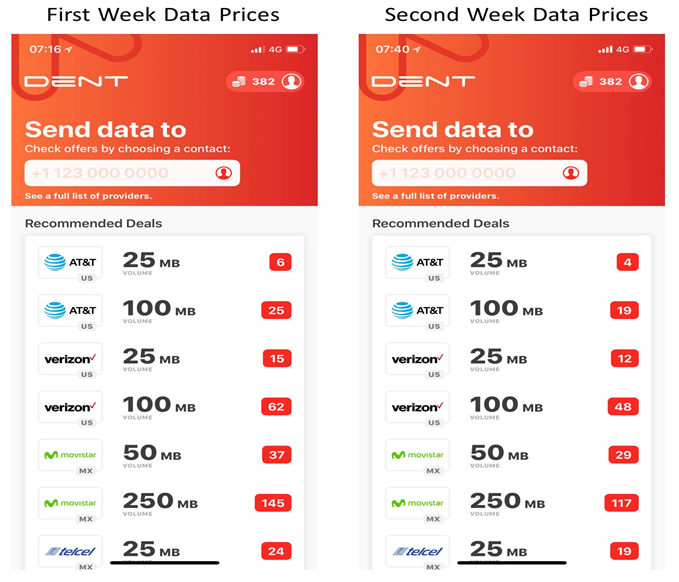Tap the contact picker icon in First Week screen

pos(223,173)
